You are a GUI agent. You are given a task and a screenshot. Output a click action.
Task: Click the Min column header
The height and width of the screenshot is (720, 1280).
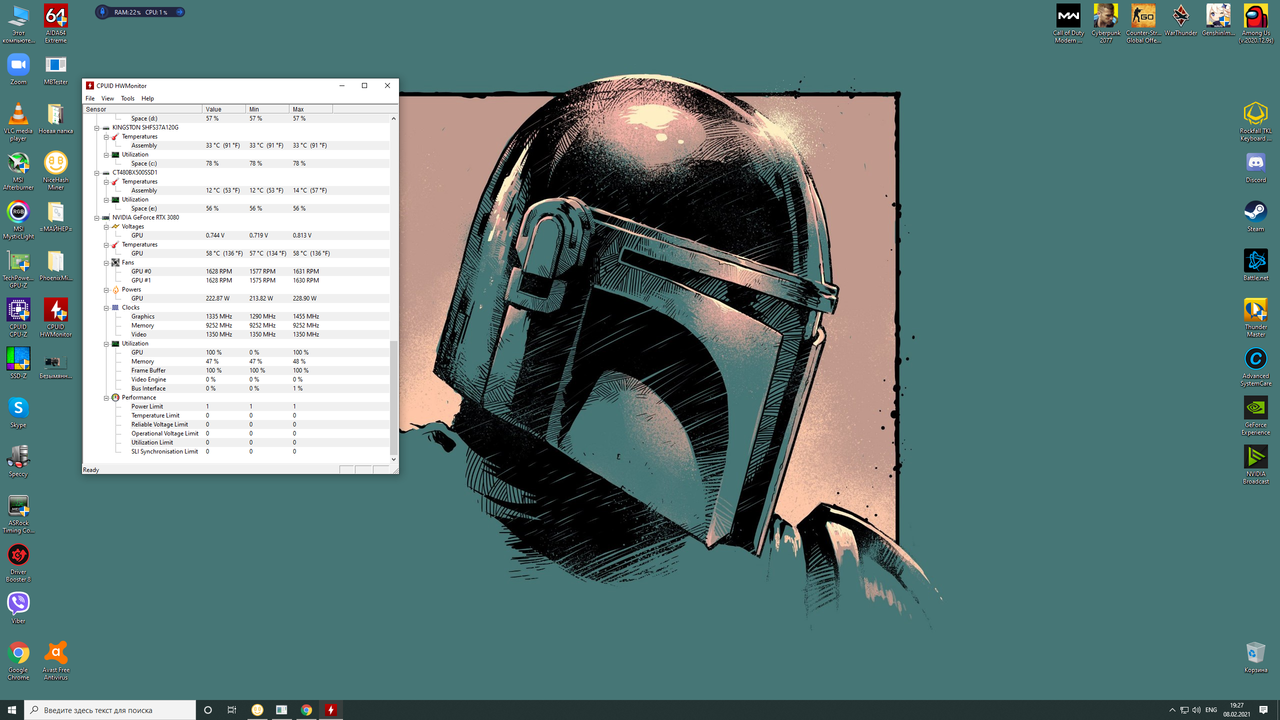tap(268, 109)
